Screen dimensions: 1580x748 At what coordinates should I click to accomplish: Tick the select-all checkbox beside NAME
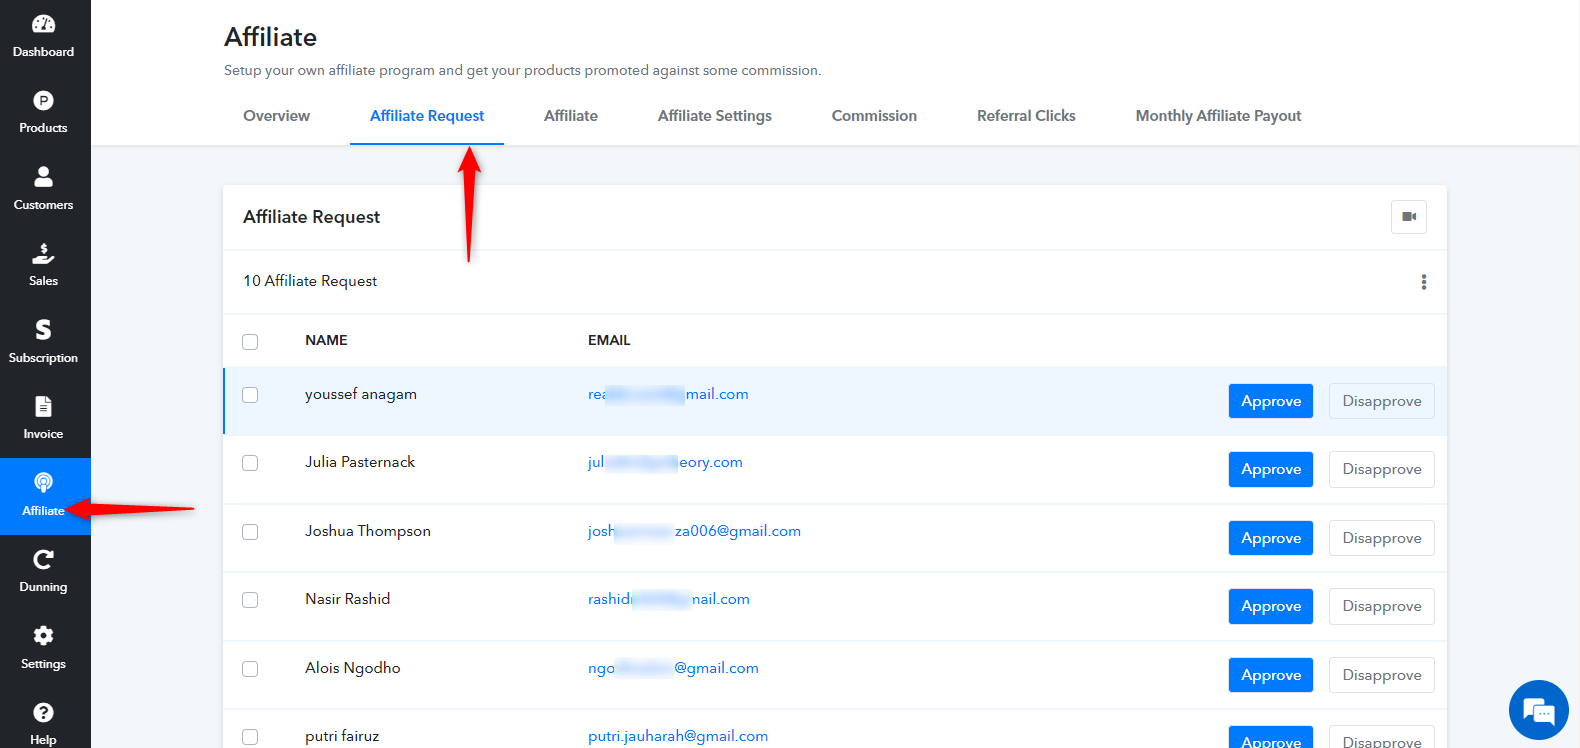coord(250,342)
